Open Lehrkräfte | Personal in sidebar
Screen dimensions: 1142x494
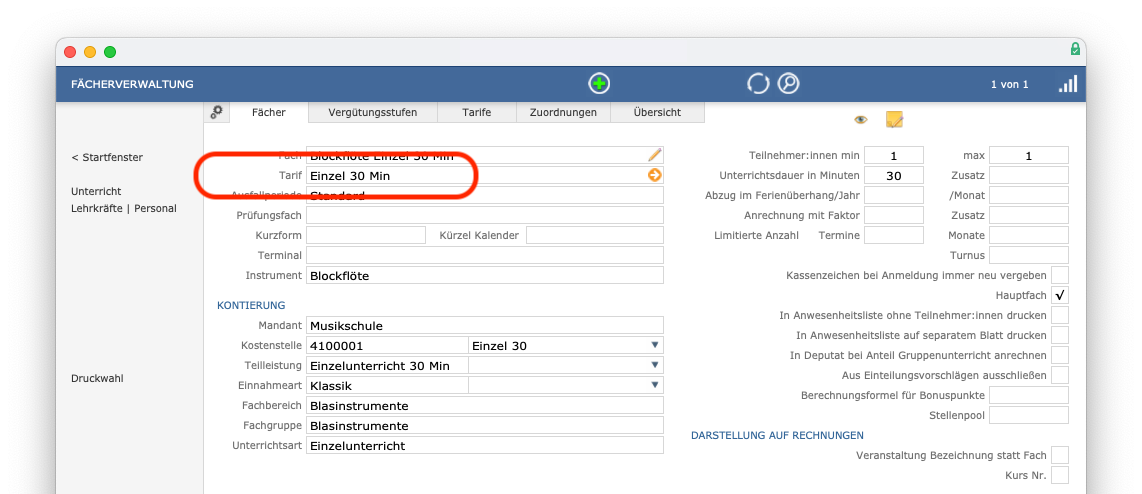click(124, 208)
